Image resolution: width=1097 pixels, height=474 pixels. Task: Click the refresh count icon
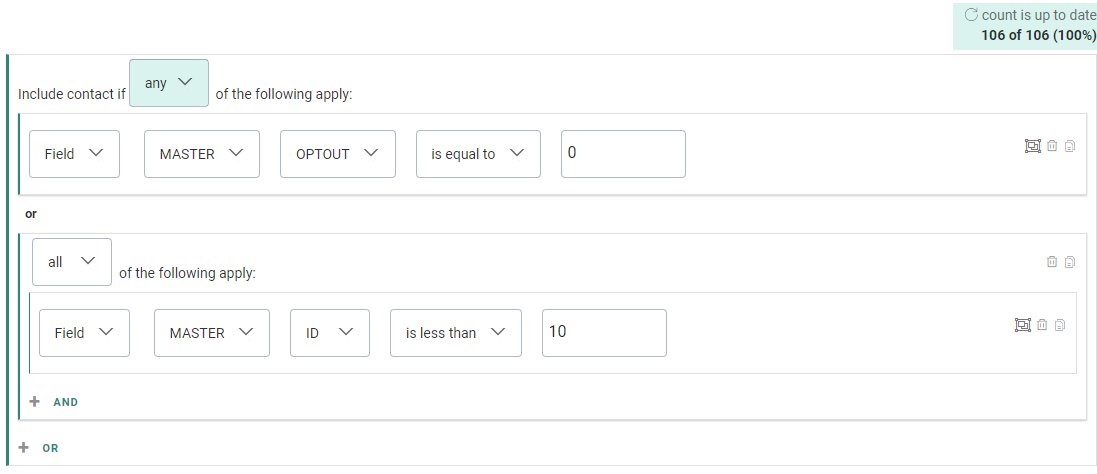pos(970,15)
